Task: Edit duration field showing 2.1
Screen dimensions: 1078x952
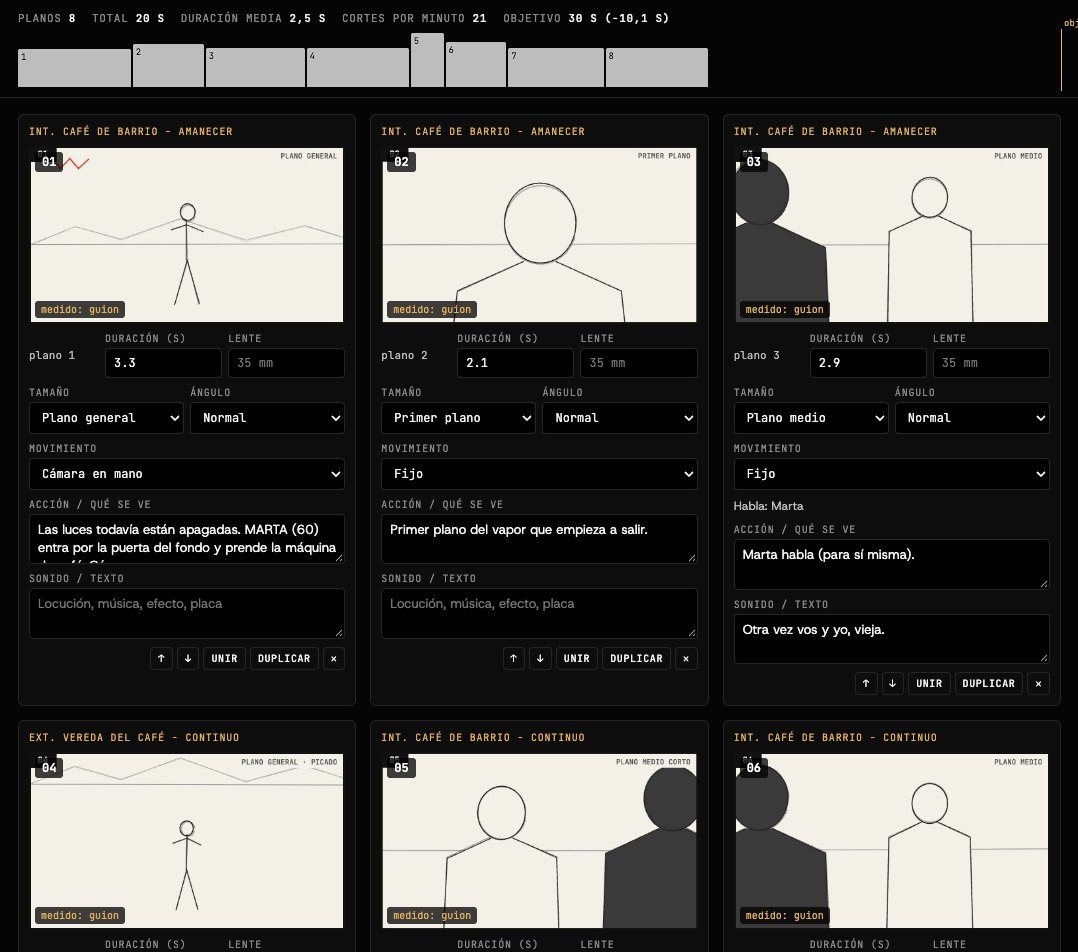Action: point(515,363)
